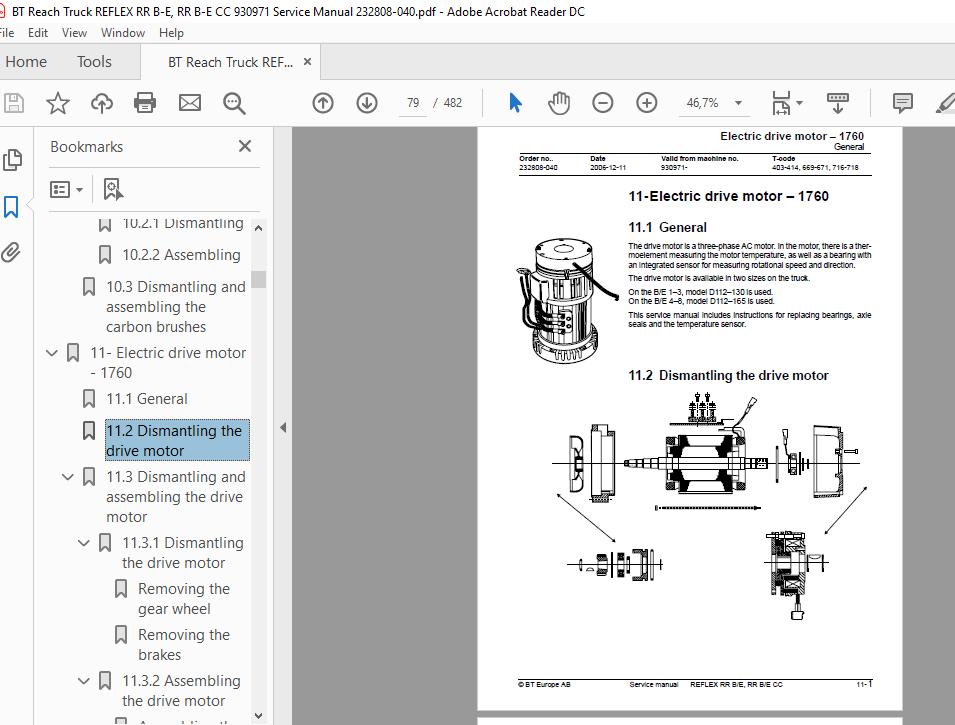Collapse the 11.3.2 Assembling bookmark
This screenshot has width=955, height=725.
(83, 681)
